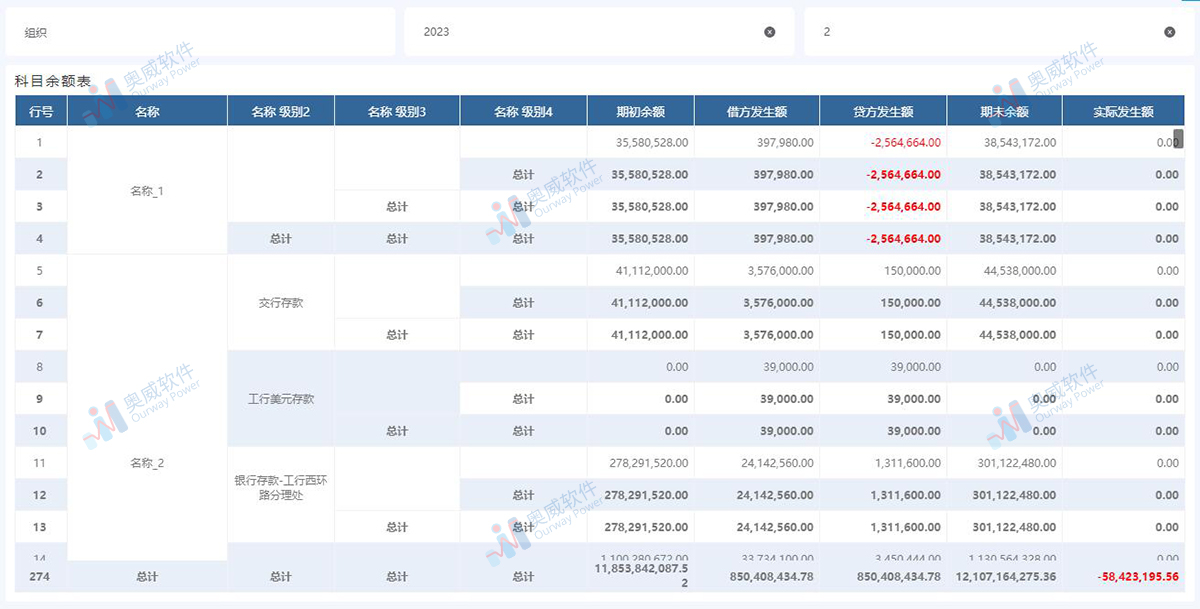Click the 银行存款-工行西环路分理处 cell

coord(281,487)
